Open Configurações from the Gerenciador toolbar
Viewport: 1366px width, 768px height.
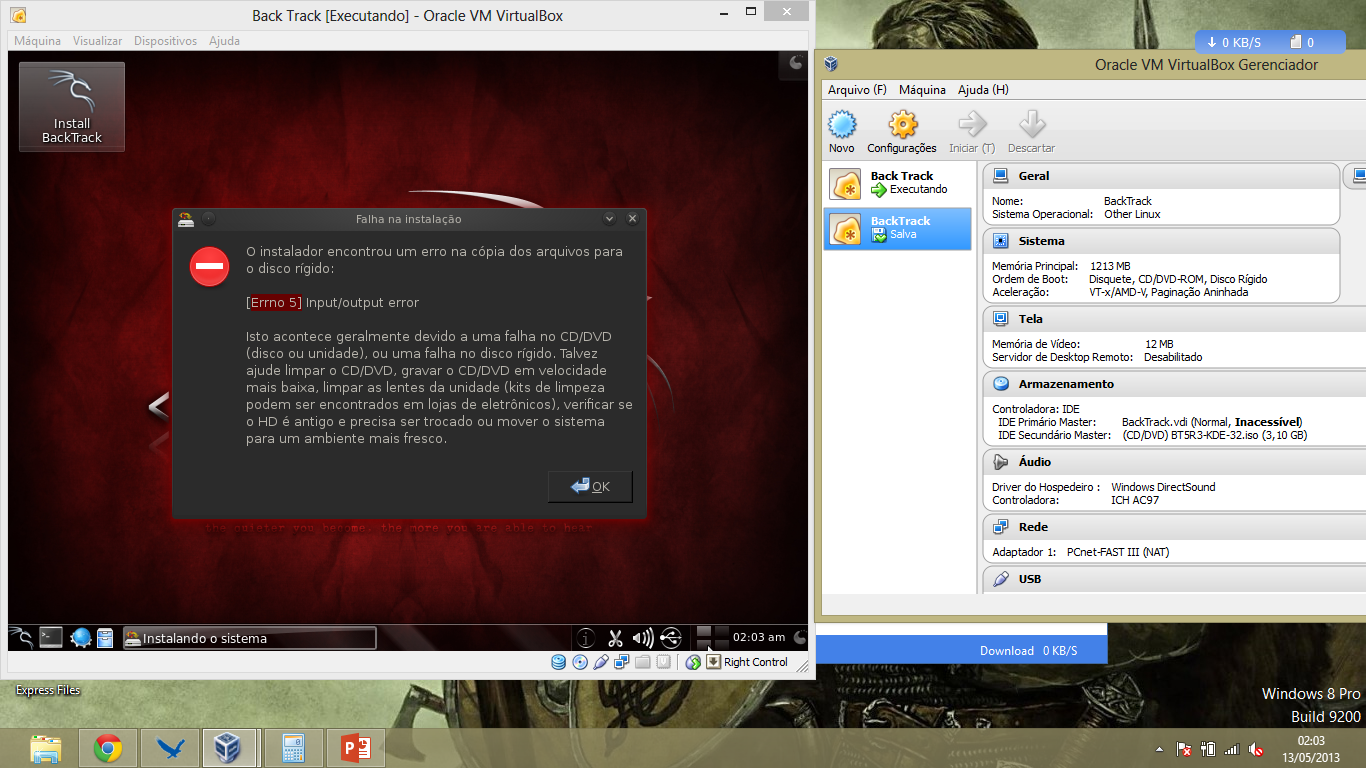tap(902, 132)
